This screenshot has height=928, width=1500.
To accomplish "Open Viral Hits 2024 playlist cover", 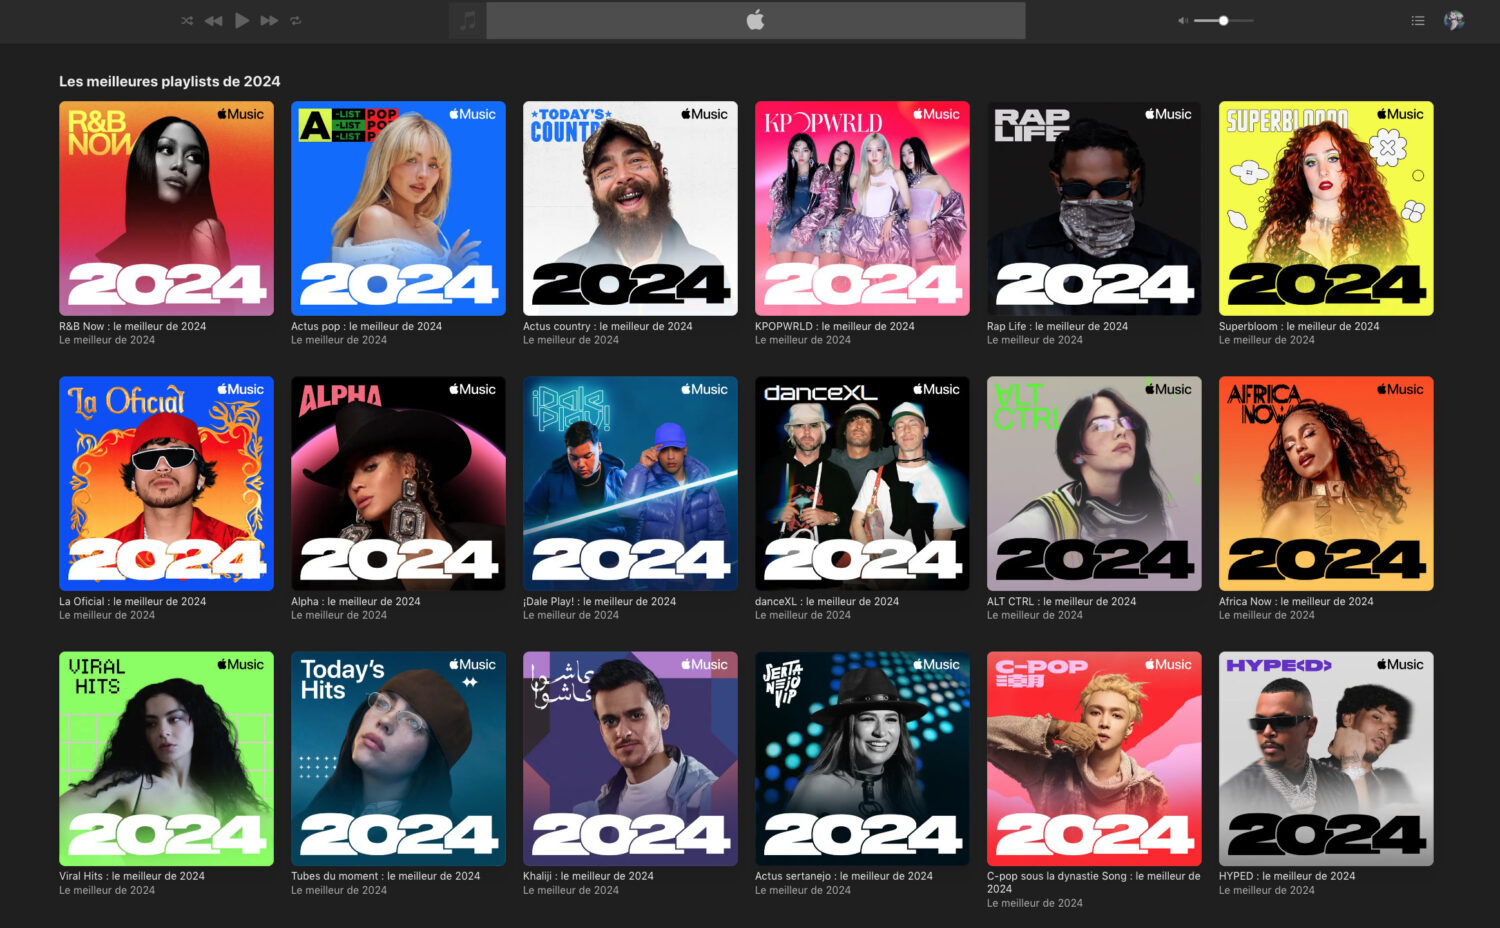I will click(x=166, y=758).
